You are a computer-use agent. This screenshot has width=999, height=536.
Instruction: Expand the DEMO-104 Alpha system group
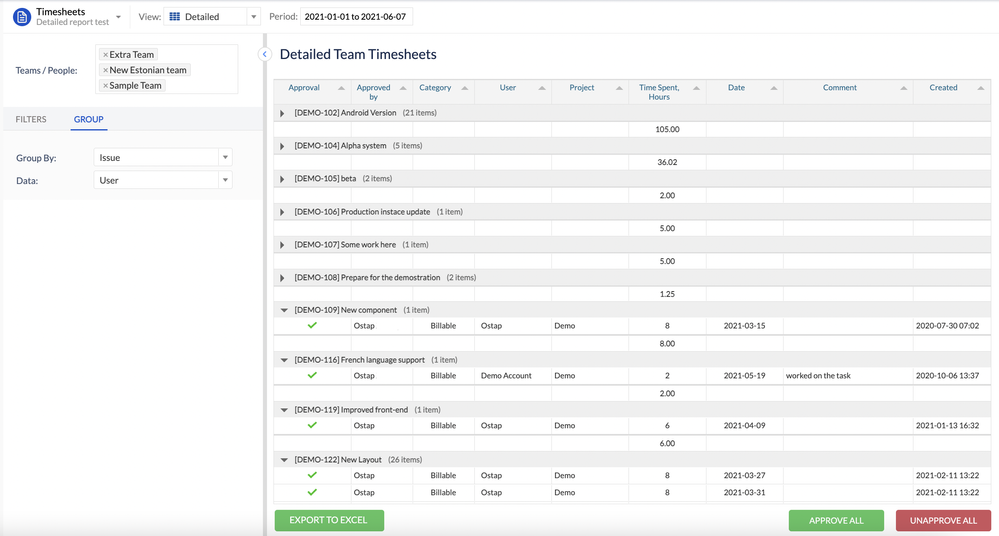pos(282,146)
